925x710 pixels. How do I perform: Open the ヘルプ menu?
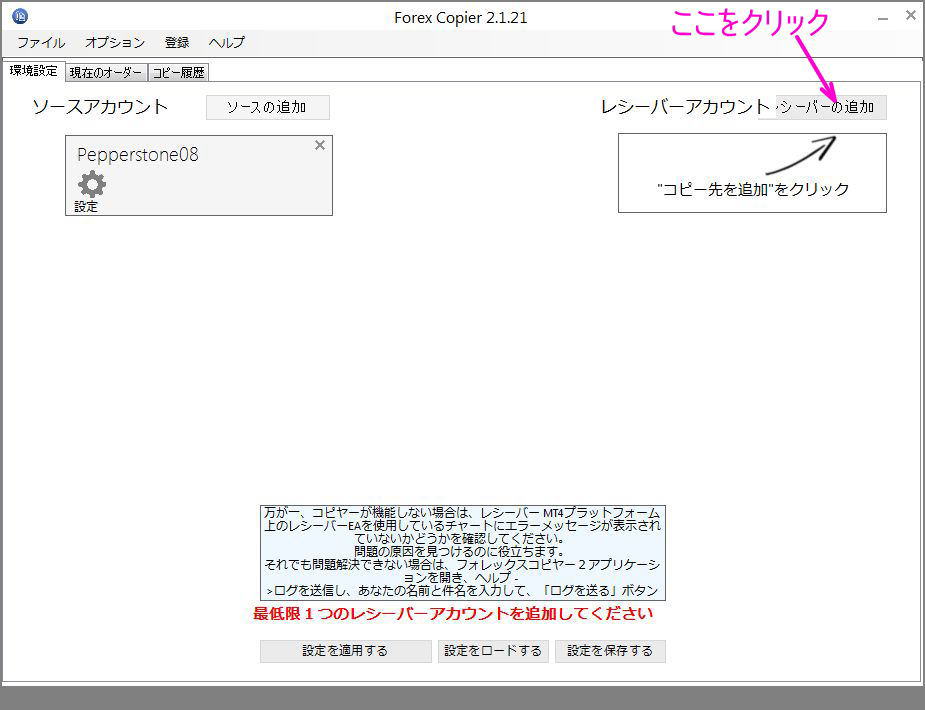tap(225, 43)
